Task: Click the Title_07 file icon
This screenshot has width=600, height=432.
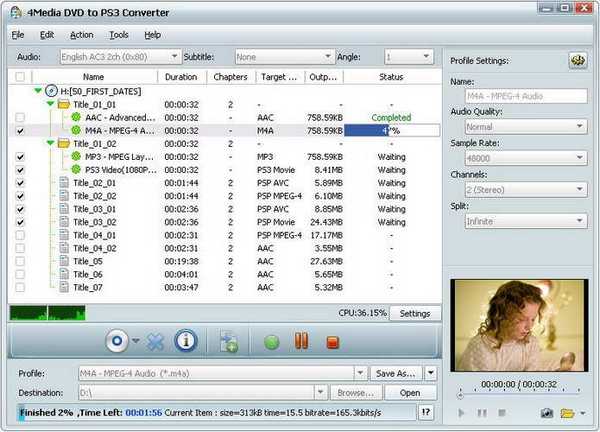Action: click(x=64, y=287)
